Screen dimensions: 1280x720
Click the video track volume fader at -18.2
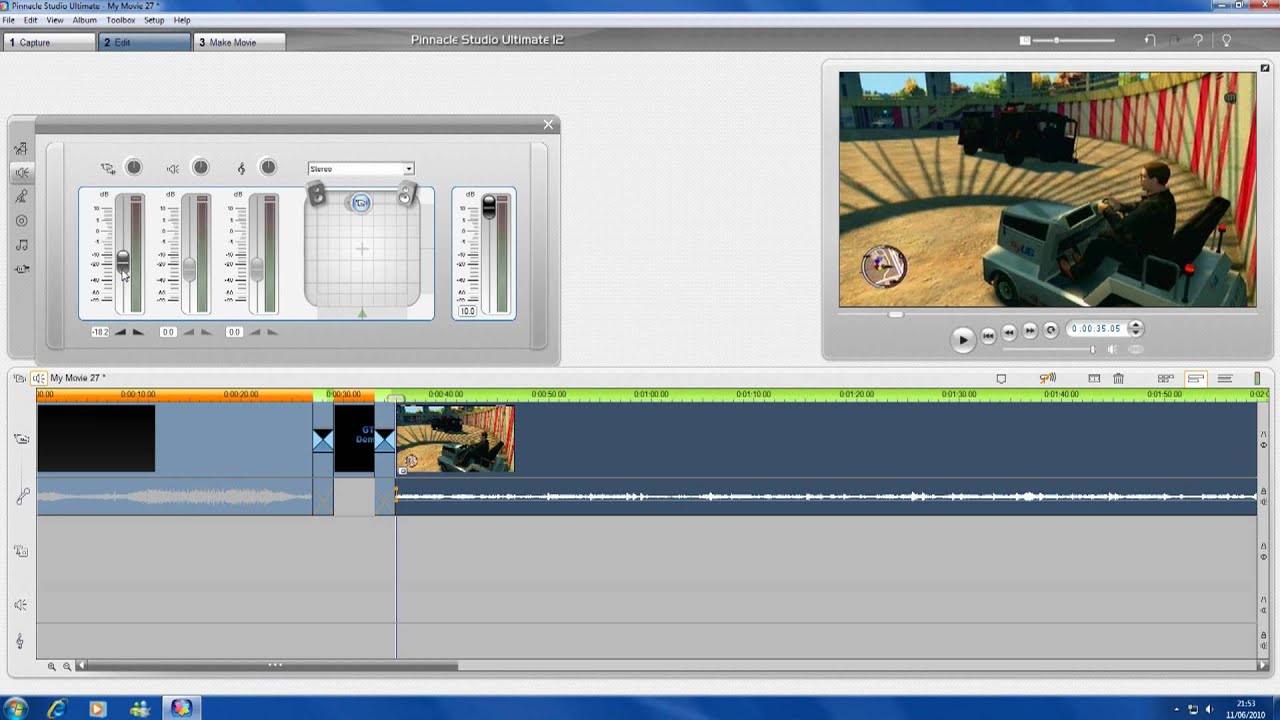[123, 260]
